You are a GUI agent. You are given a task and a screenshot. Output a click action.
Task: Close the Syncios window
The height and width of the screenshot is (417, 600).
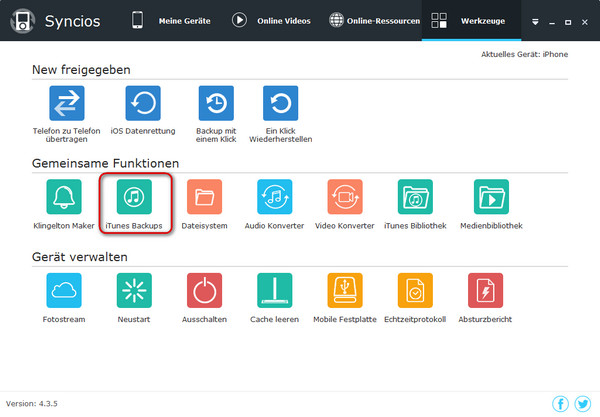click(585, 23)
